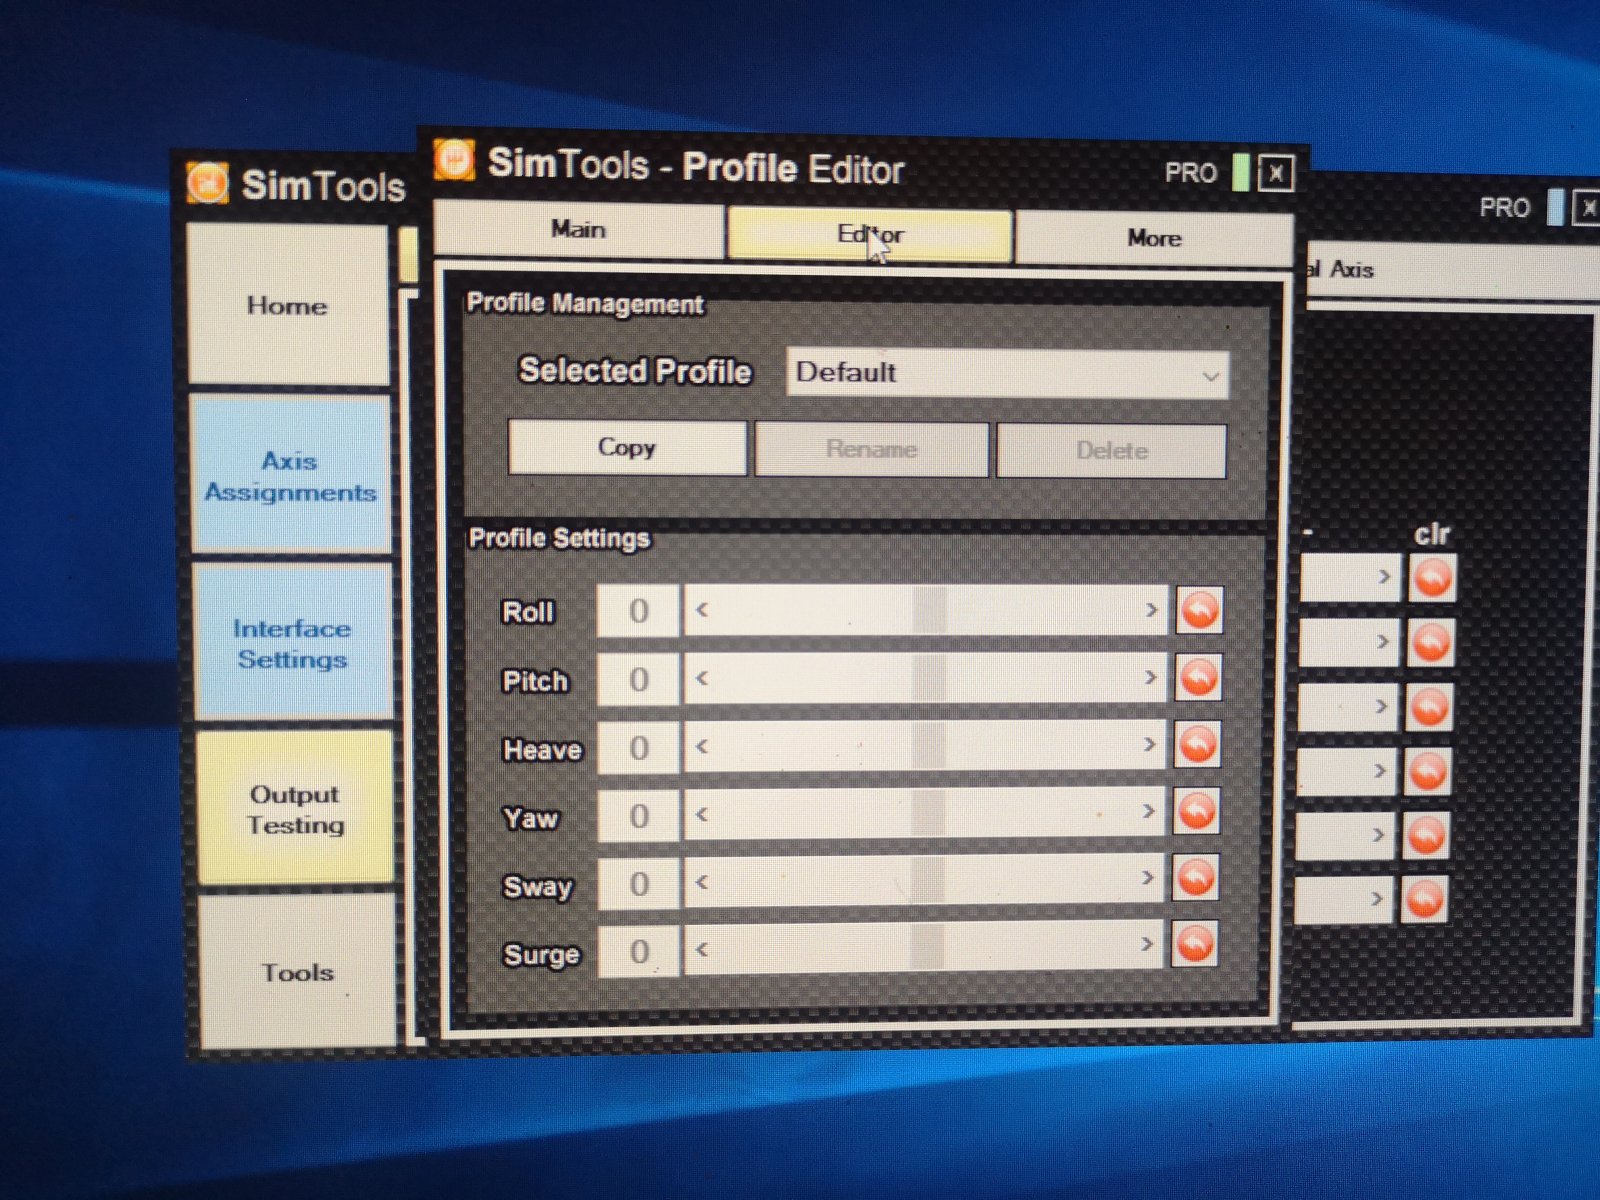Reset the Yaw value with red button
Screen dimensions: 1600x1200
point(1196,811)
